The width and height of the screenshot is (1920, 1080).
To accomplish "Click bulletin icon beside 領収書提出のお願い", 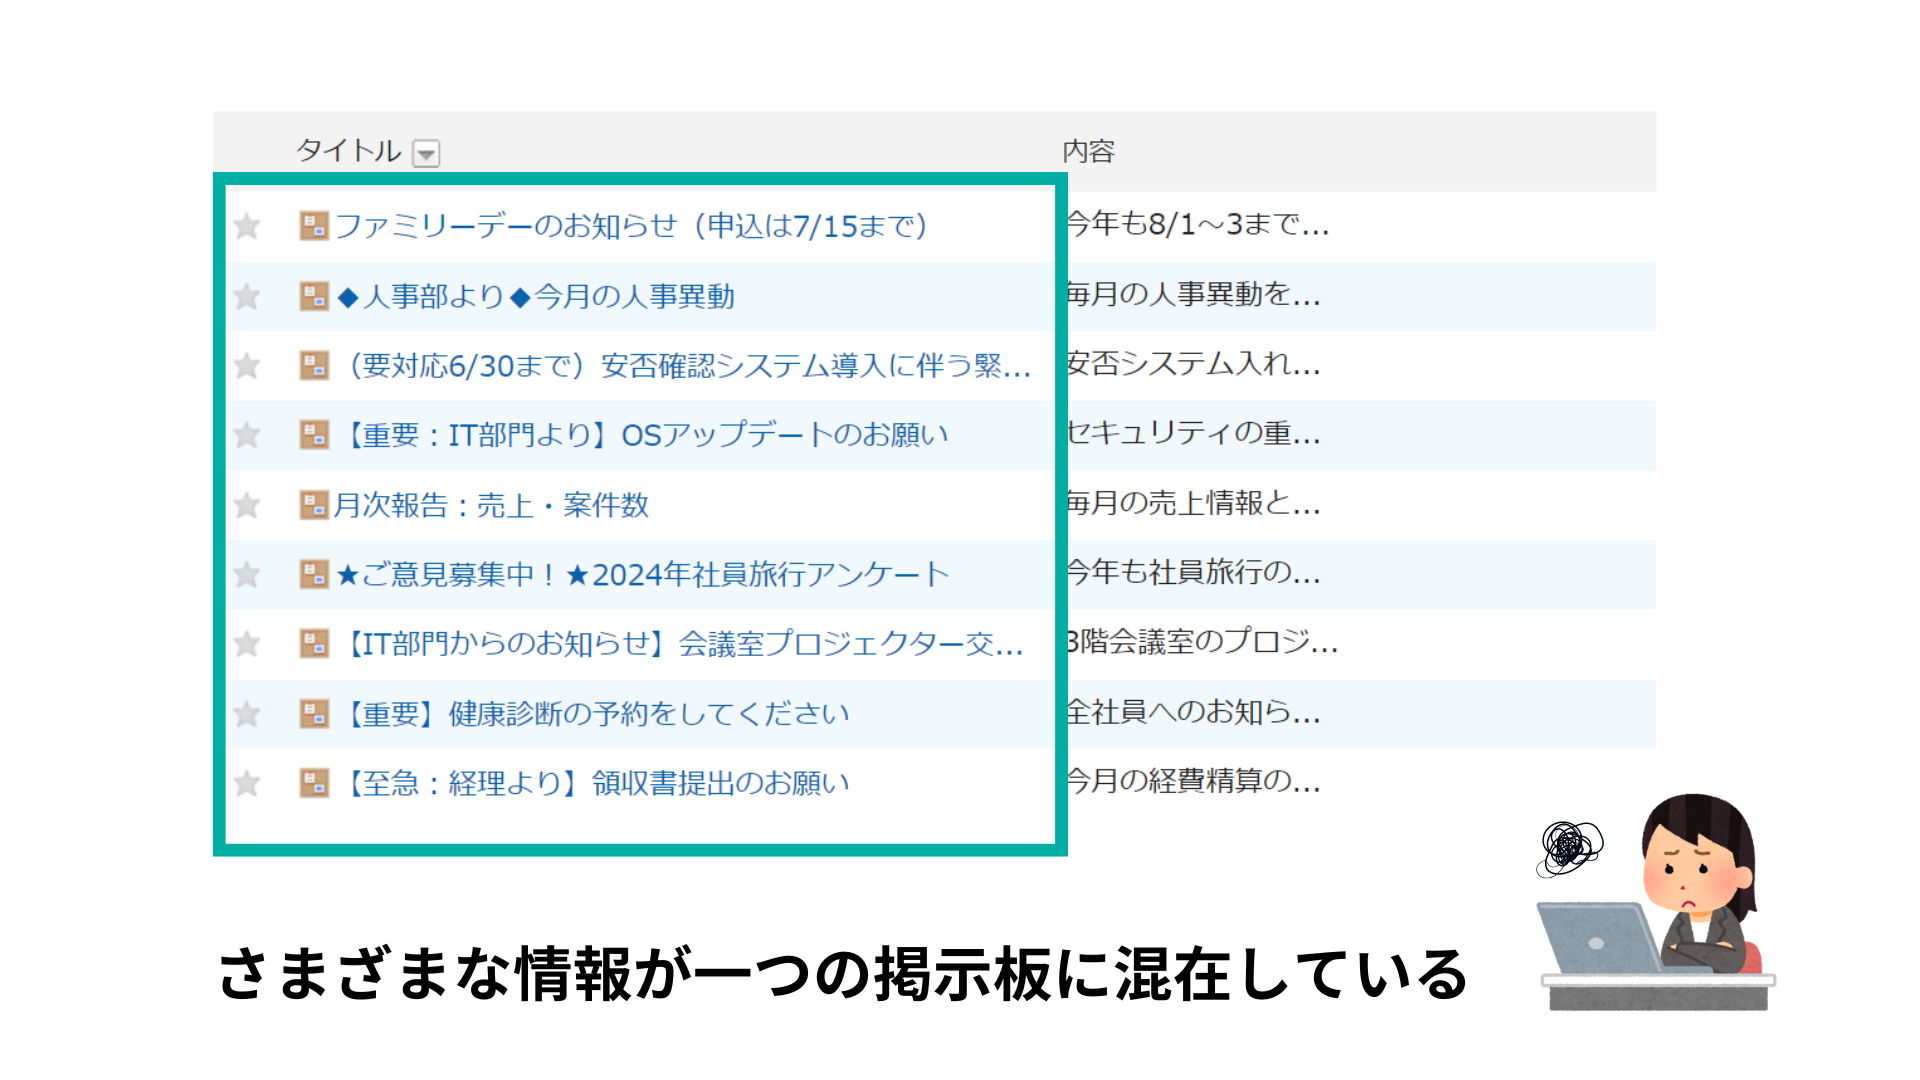I will pos(314,783).
